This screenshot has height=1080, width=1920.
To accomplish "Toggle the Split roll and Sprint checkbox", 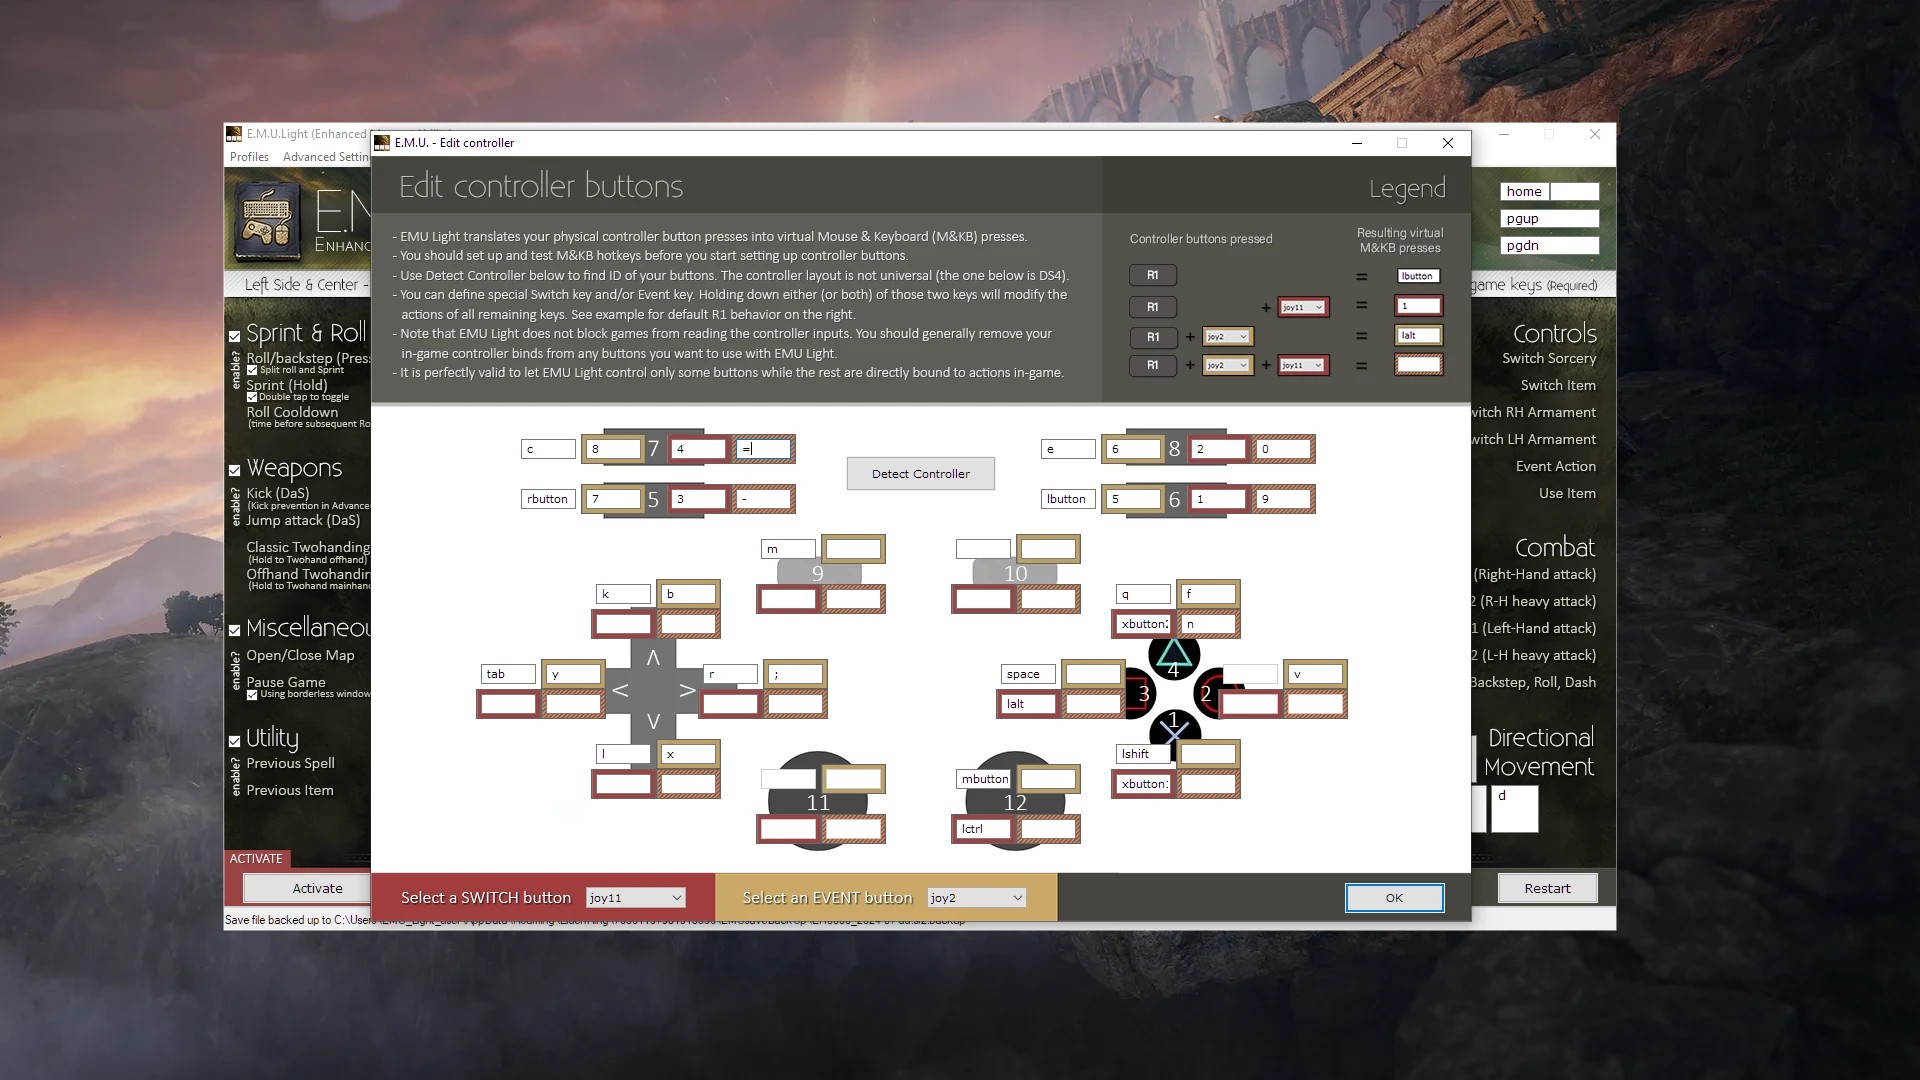I will tap(252, 370).
